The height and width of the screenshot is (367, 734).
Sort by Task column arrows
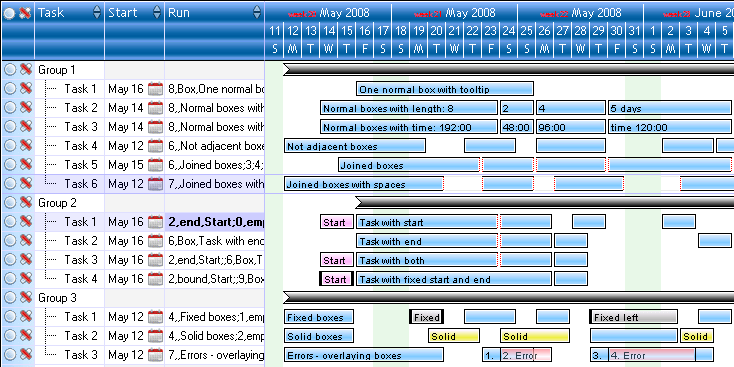coord(97,13)
